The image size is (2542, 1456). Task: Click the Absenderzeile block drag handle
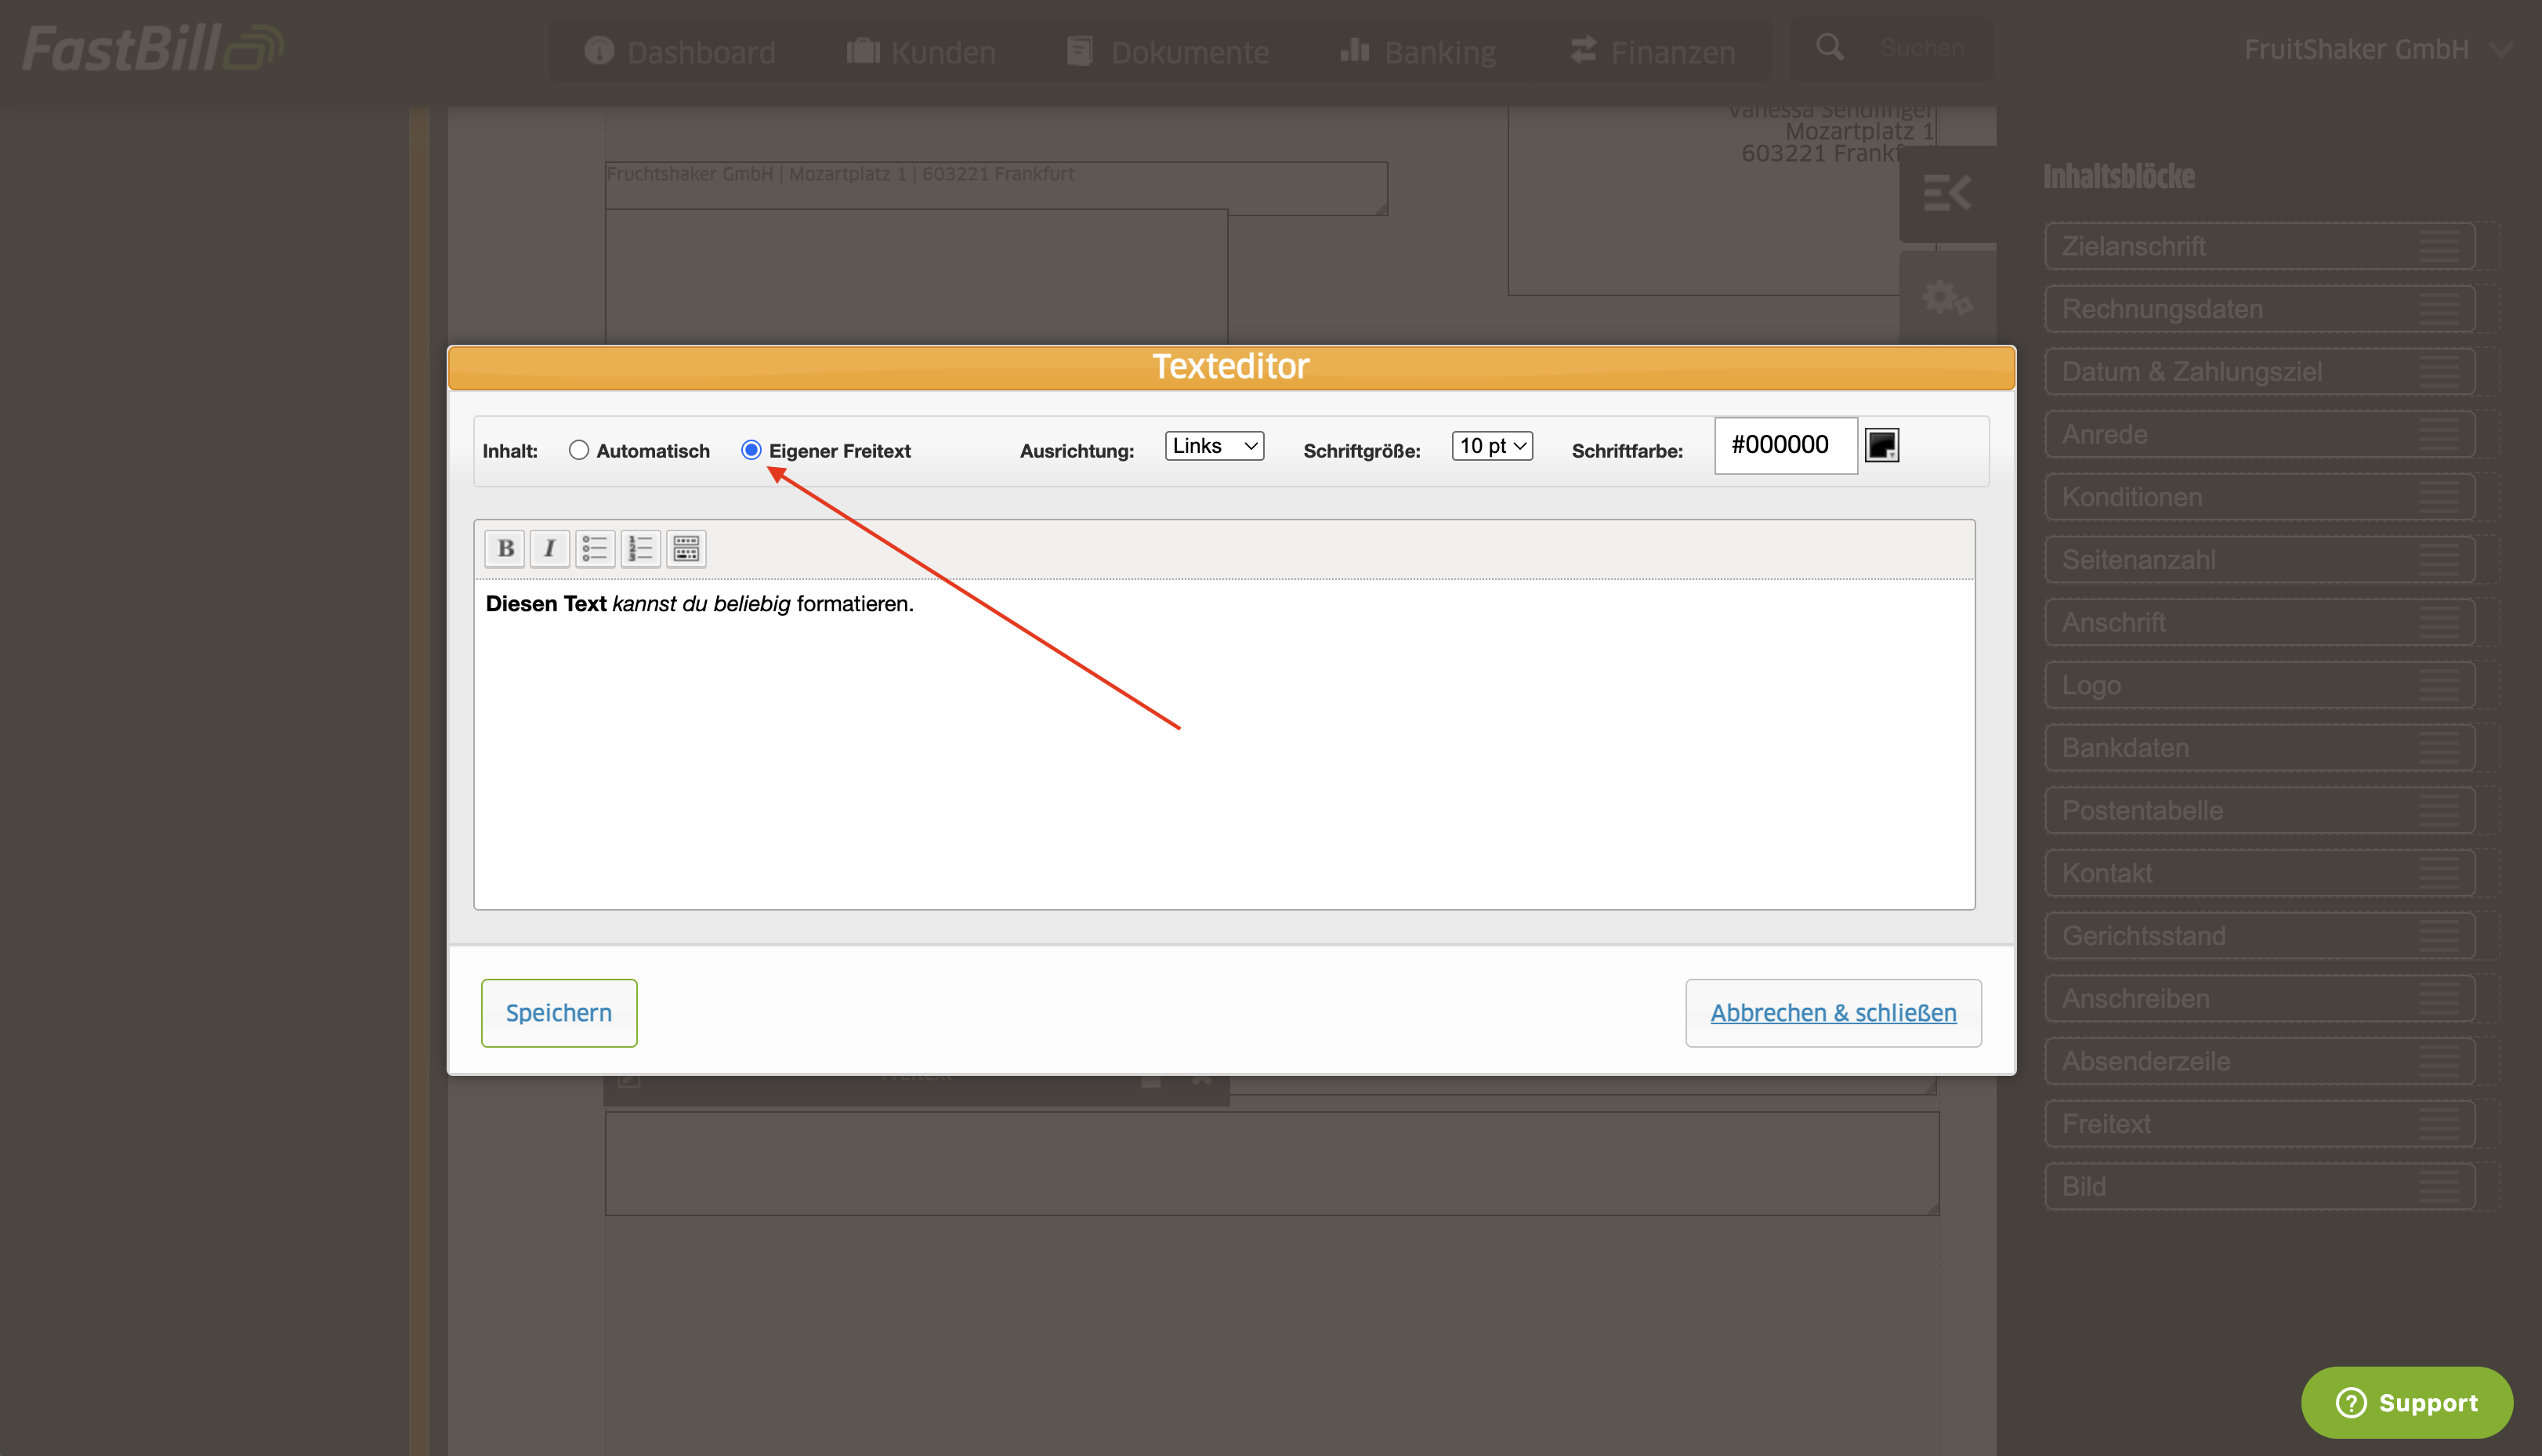pyautogui.click(x=2439, y=1061)
